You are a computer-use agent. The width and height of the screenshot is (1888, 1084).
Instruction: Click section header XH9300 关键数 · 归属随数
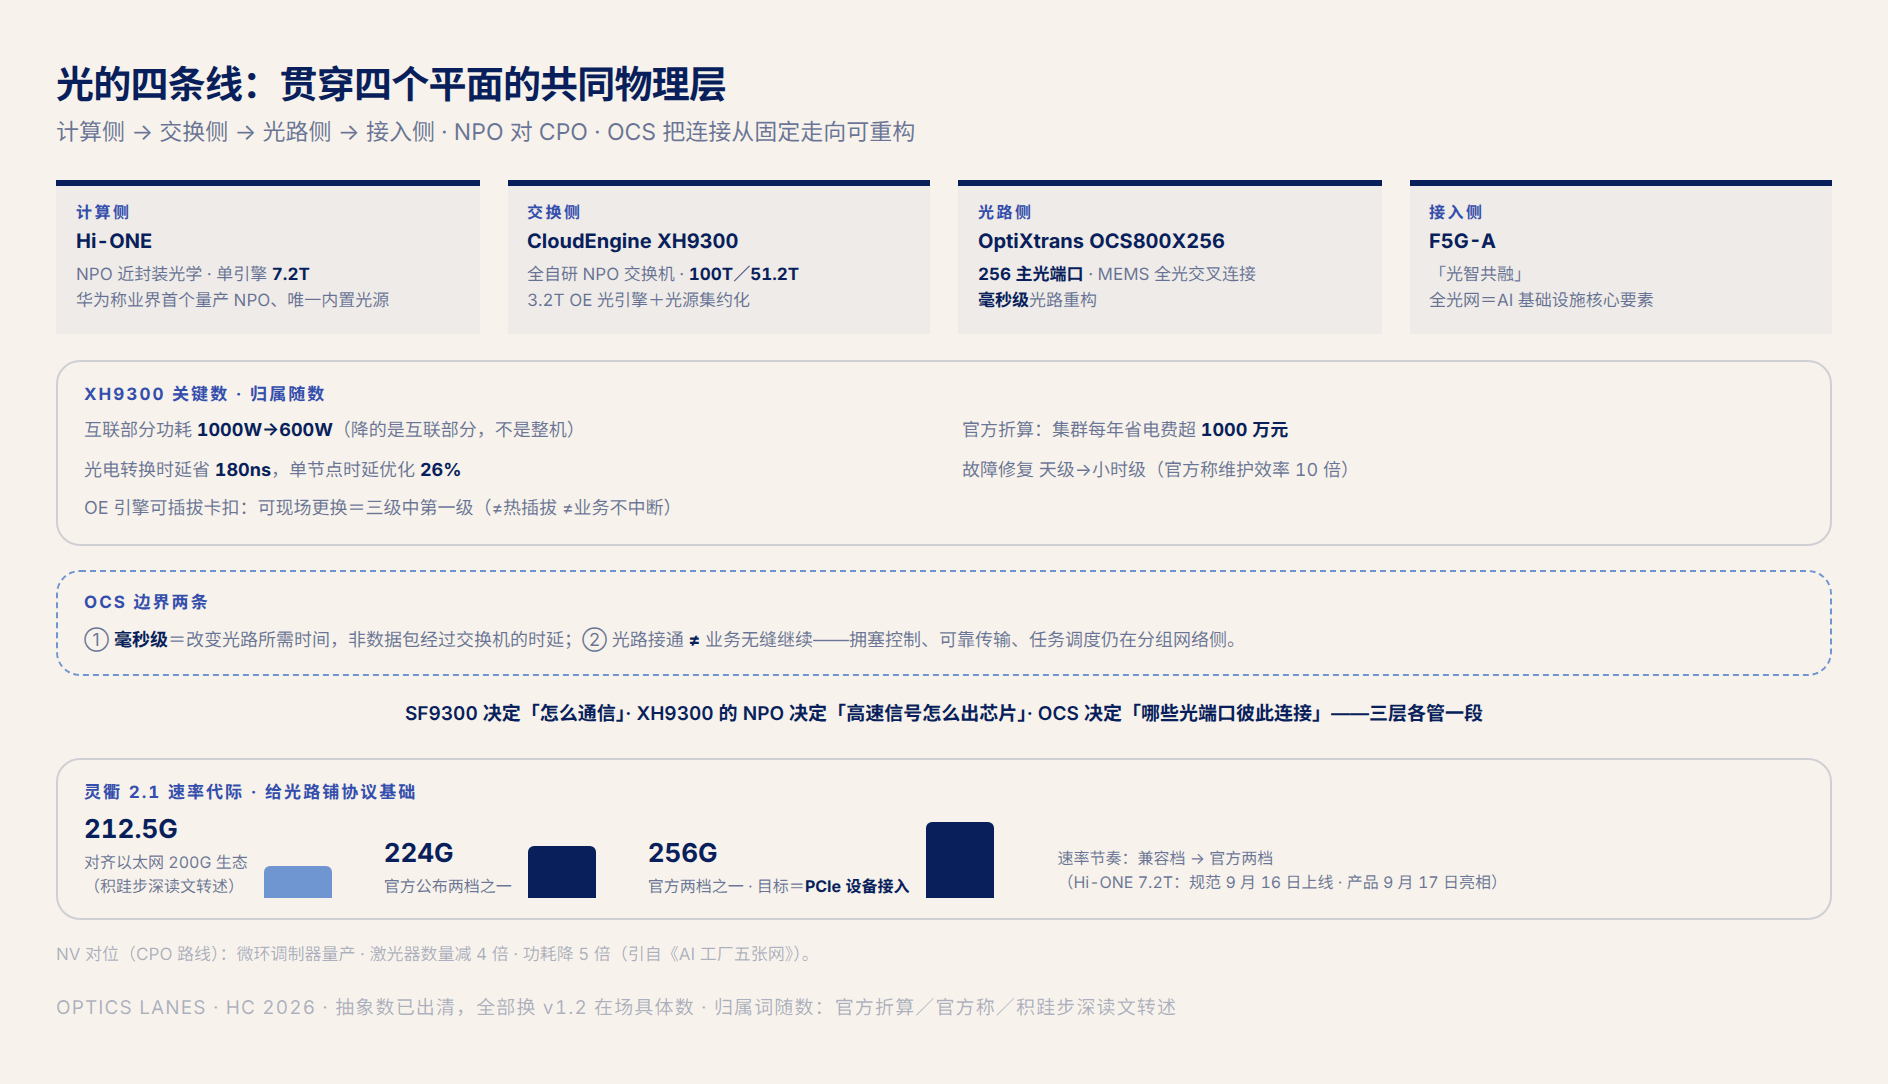tap(204, 394)
